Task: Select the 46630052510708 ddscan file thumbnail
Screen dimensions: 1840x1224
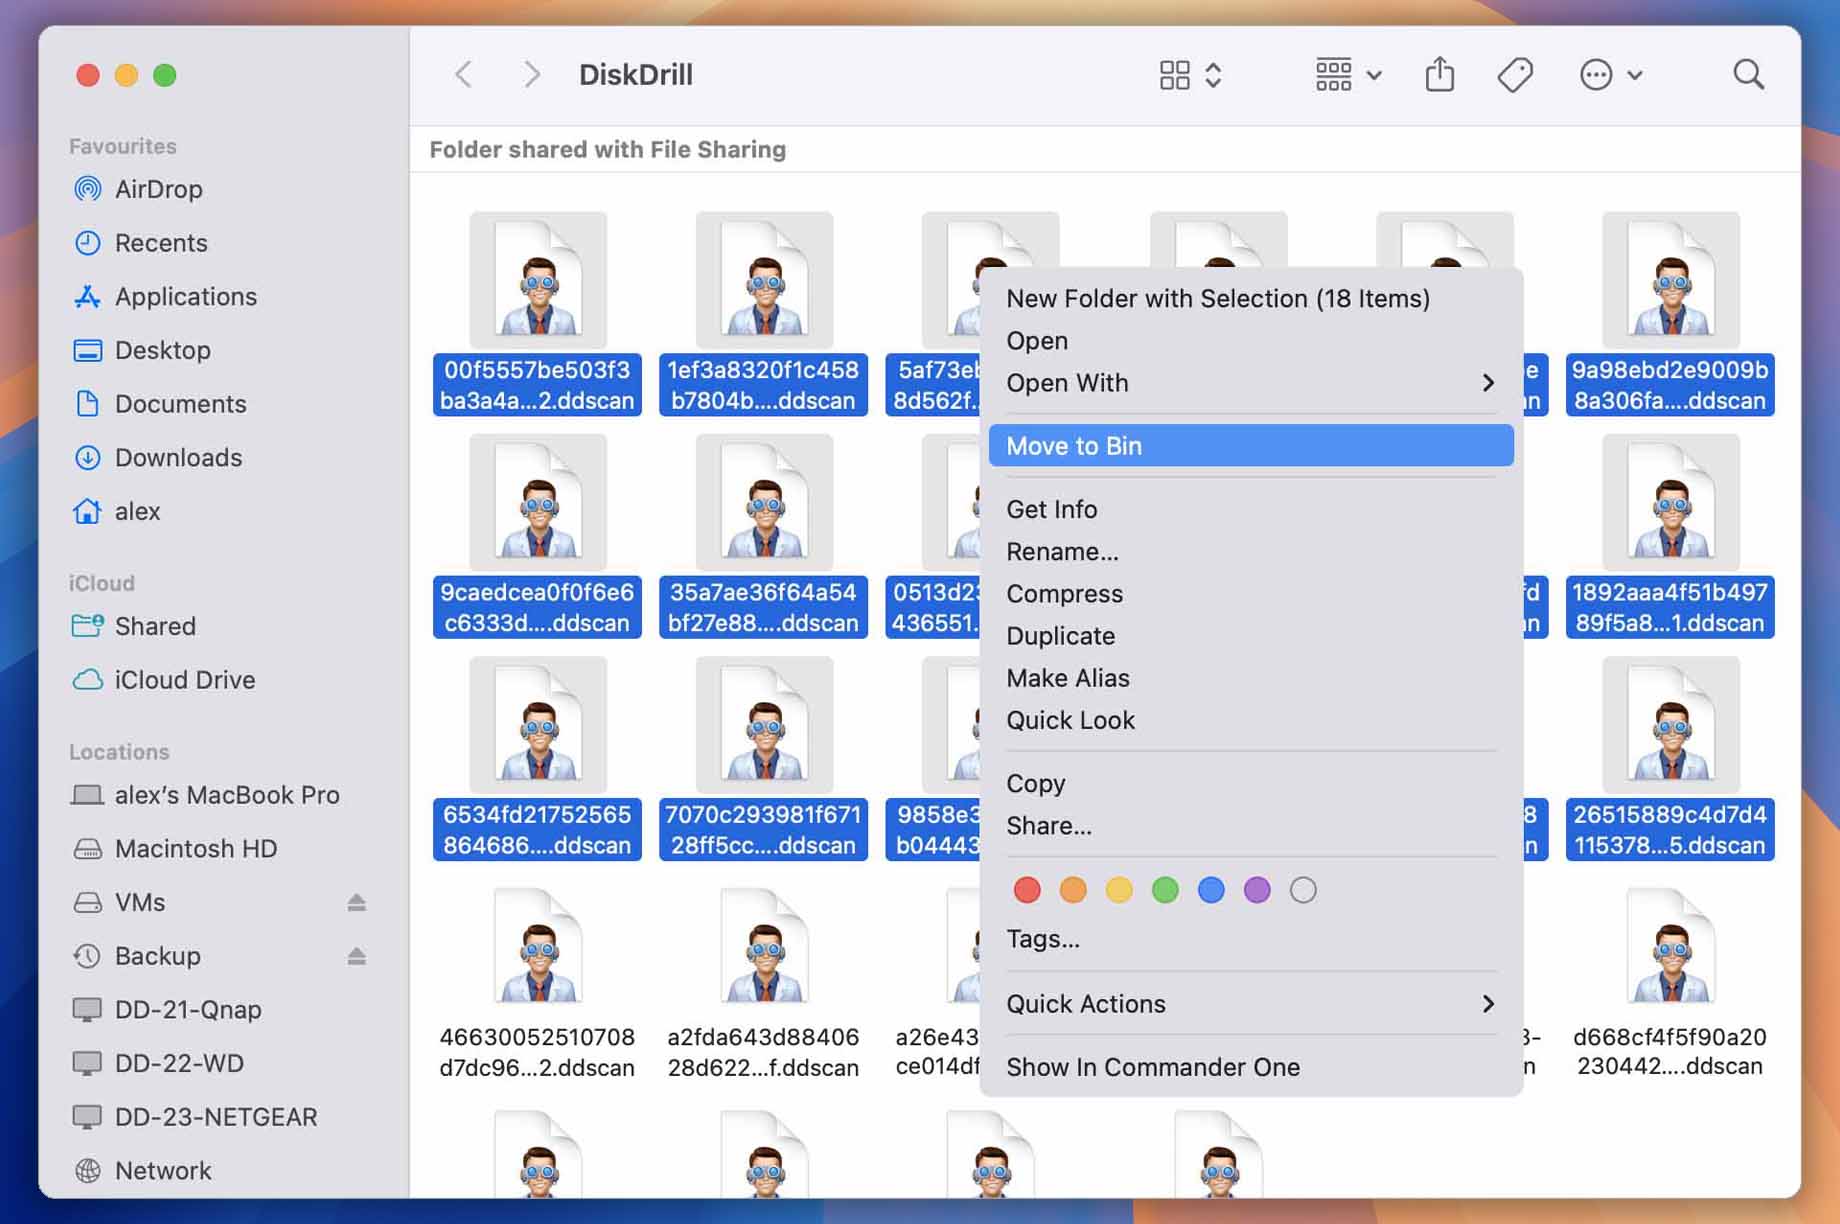Action: (538, 947)
